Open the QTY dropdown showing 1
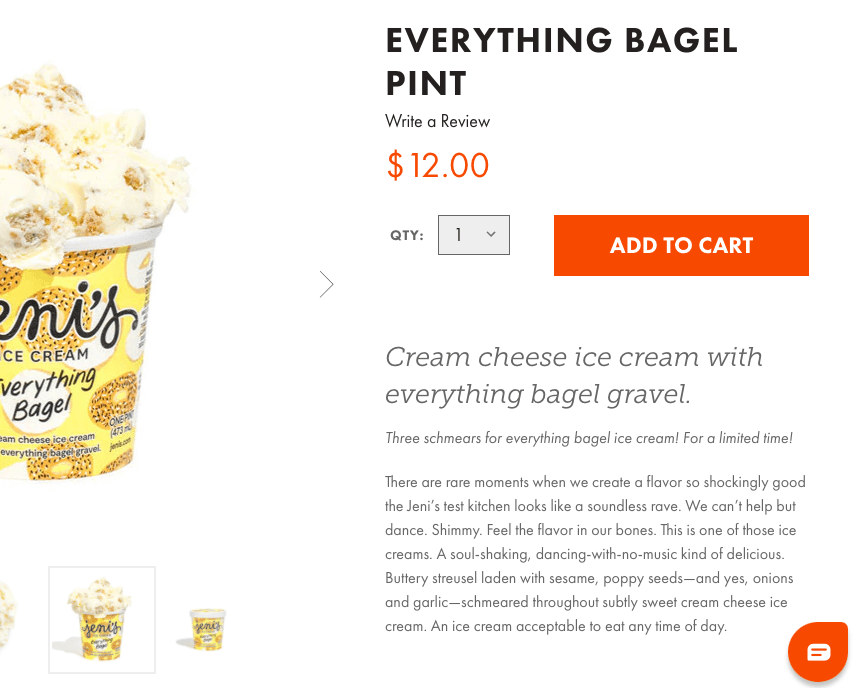This screenshot has width=862, height=693. 473,235
